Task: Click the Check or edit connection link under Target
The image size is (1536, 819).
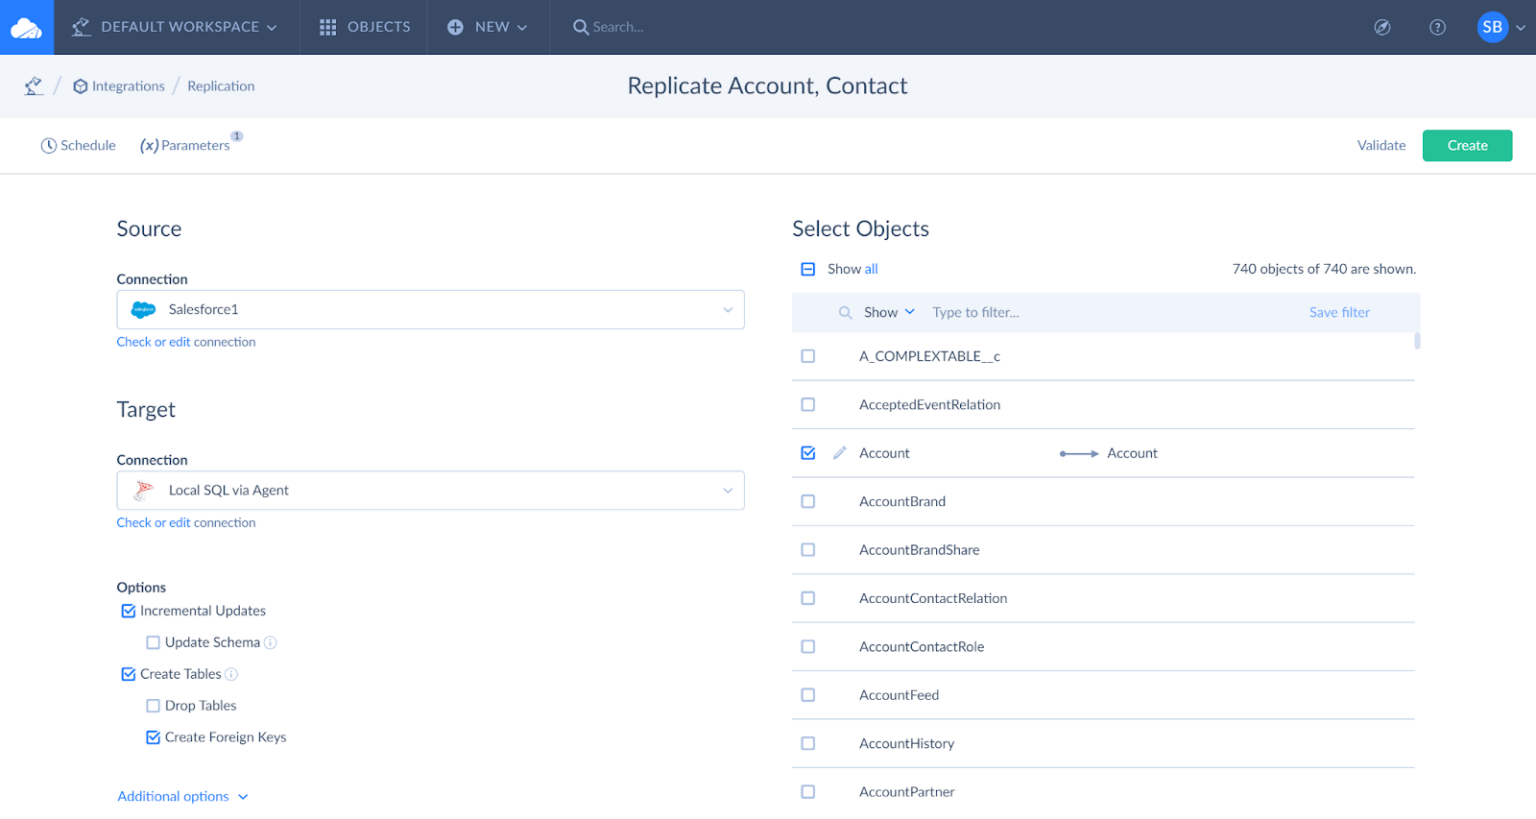Action: pos(186,522)
